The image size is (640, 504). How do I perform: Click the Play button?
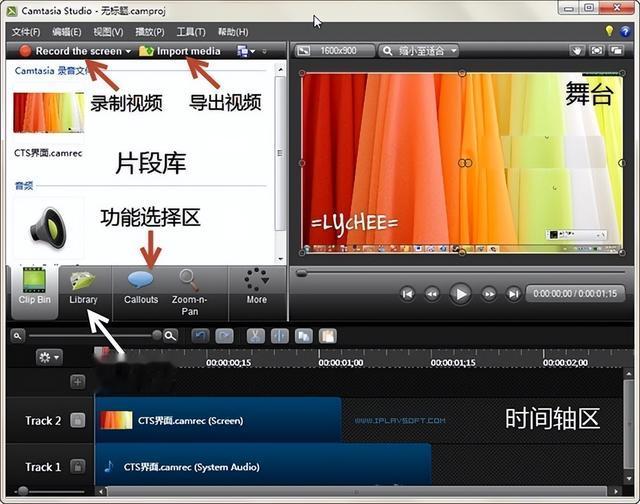pyautogui.click(x=460, y=294)
